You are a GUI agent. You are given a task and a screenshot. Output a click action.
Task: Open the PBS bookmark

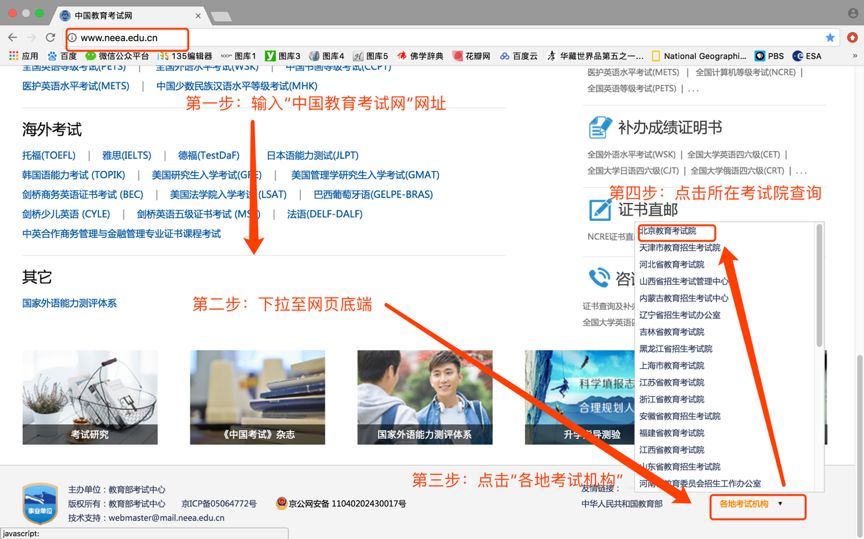769,56
